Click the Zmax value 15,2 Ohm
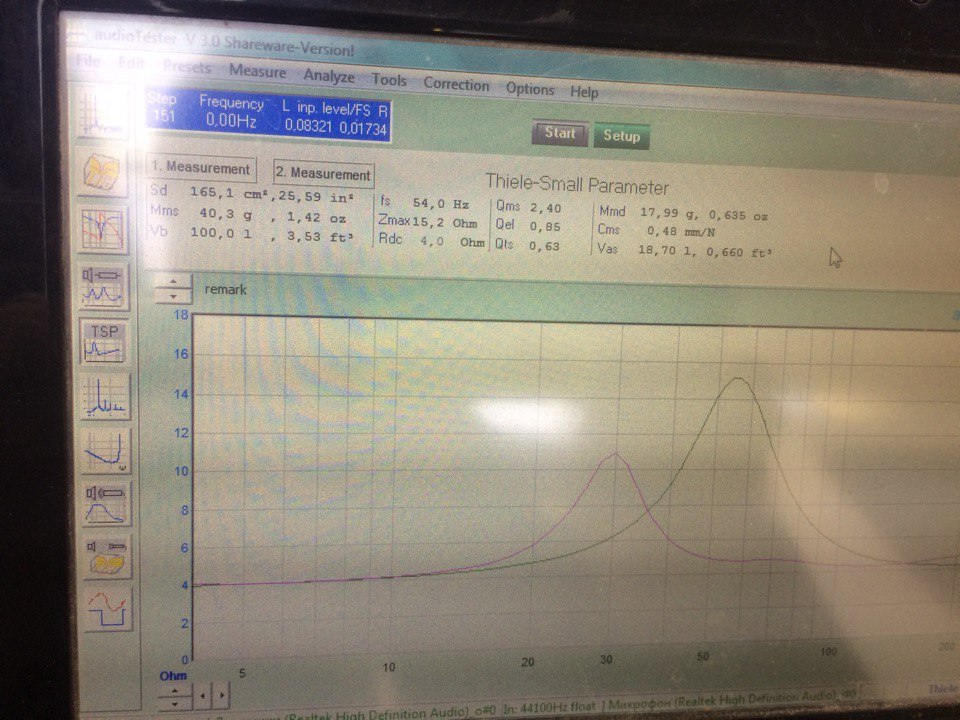The height and width of the screenshot is (720, 960). point(444,222)
